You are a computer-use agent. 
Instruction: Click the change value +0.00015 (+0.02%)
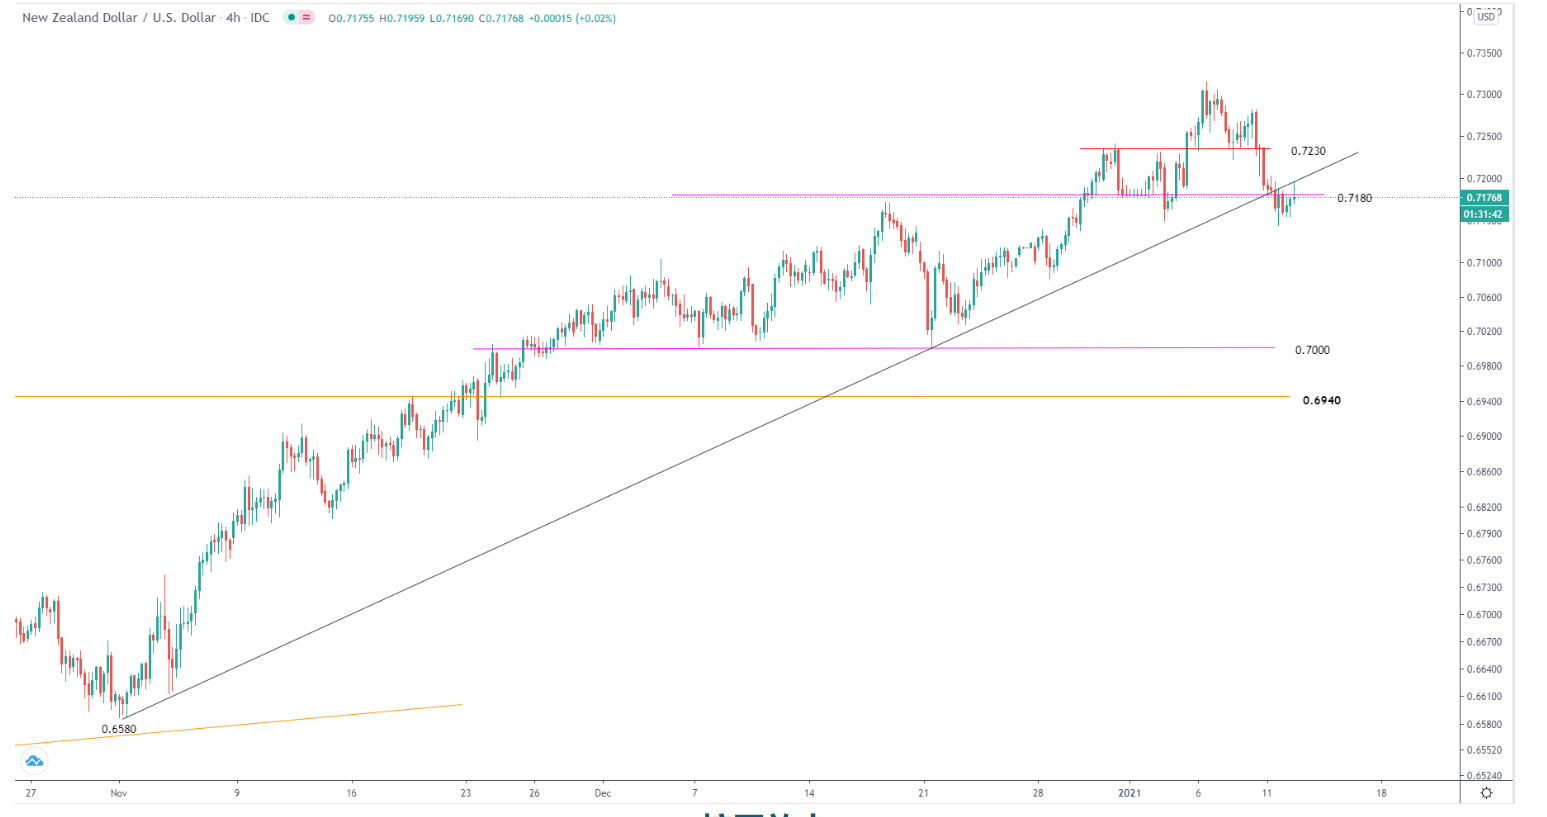coord(572,18)
